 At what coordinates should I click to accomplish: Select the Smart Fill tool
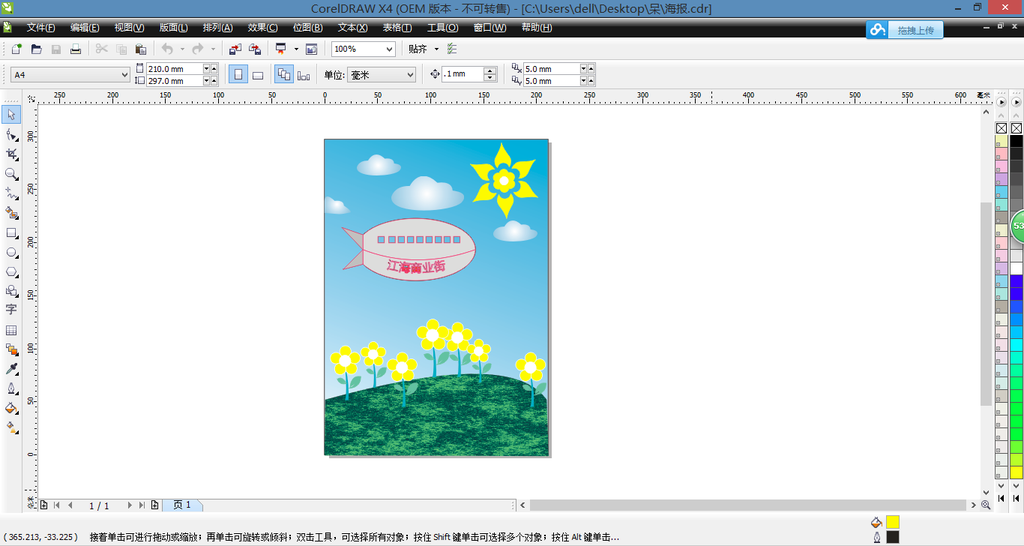[11, 214]
